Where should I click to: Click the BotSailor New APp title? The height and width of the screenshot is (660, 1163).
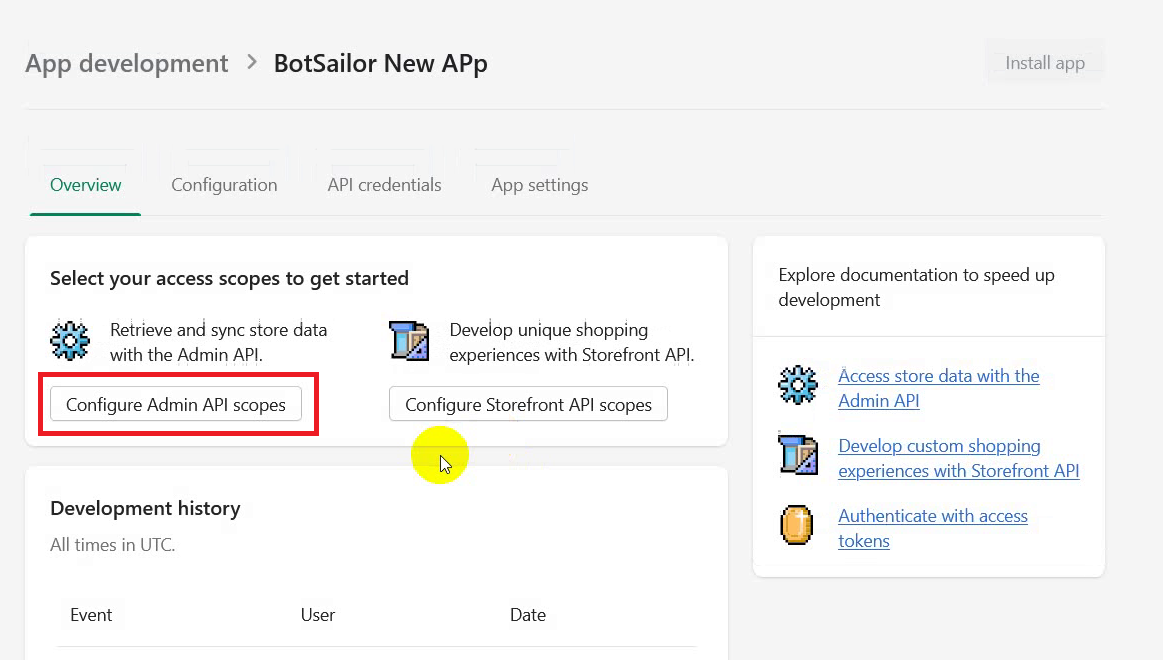380,64
